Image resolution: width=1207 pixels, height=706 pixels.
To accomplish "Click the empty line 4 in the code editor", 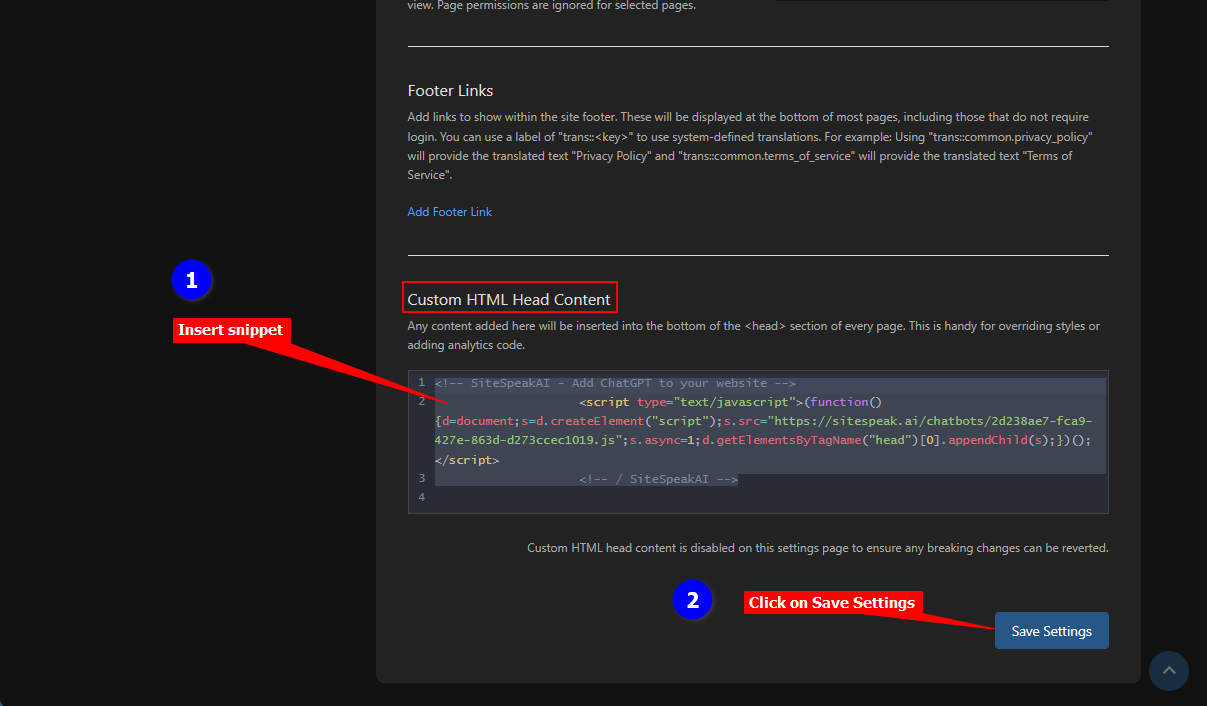I will [700, 498].
